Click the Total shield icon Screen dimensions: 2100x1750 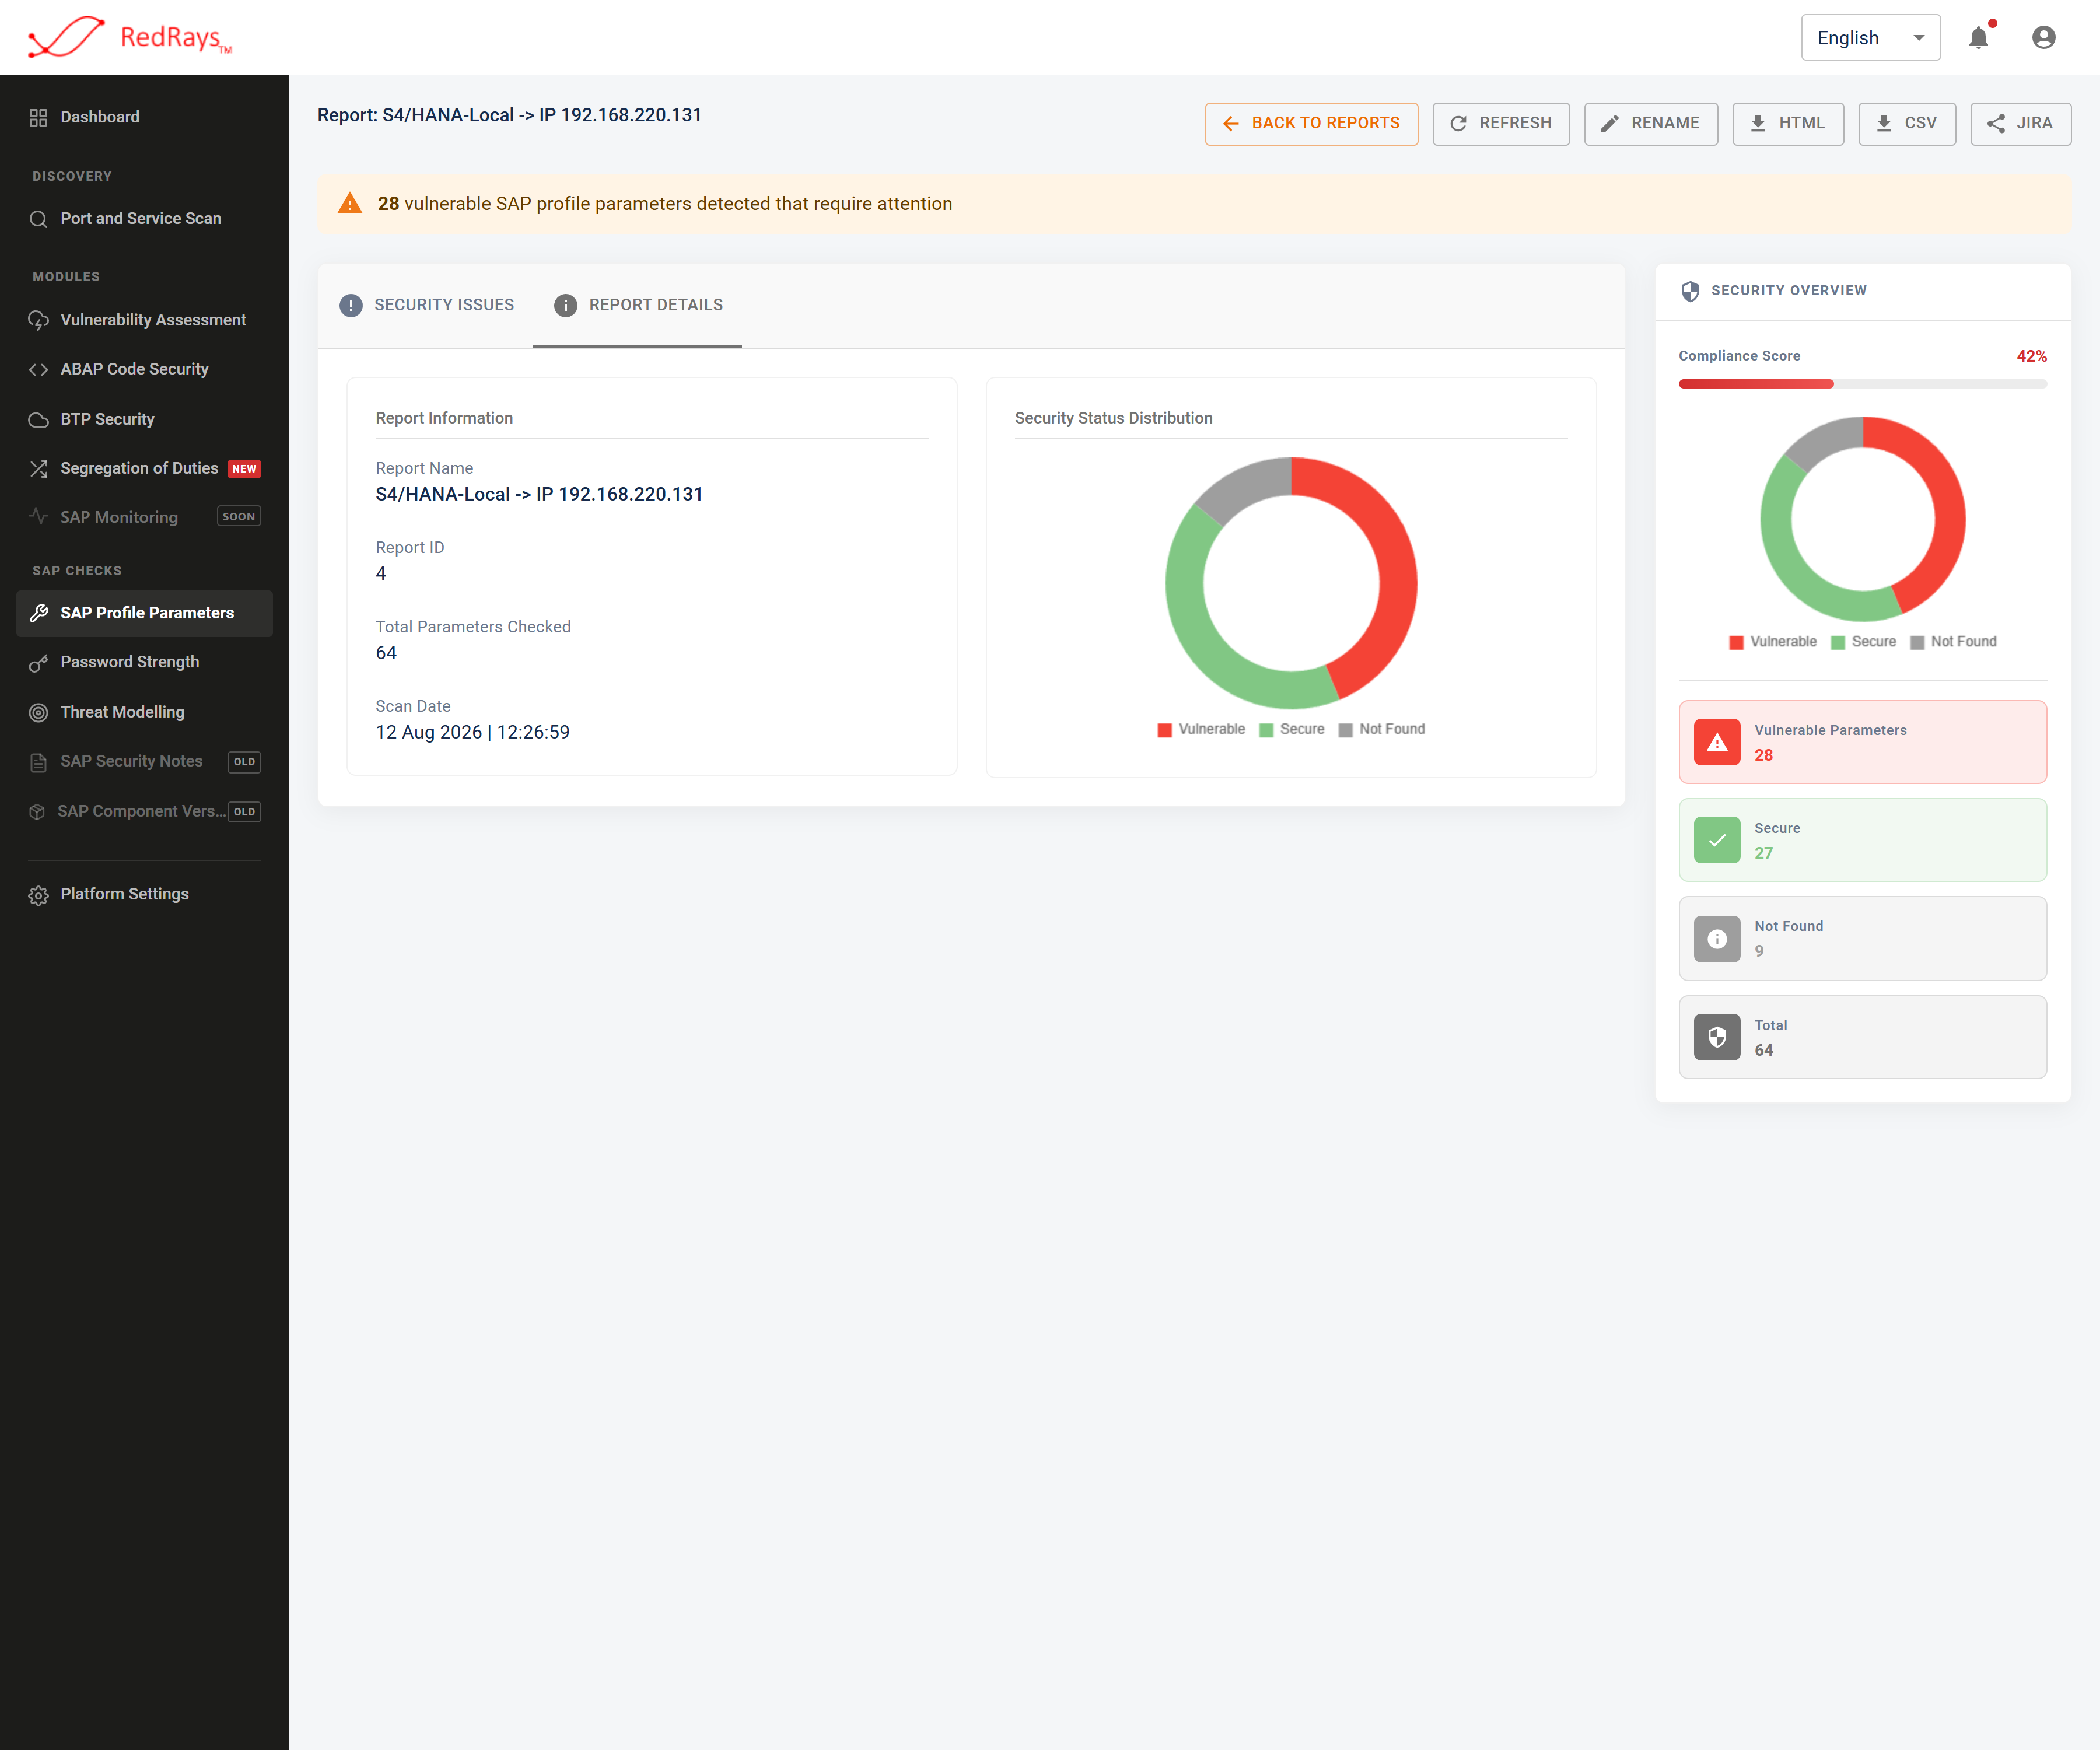coord(1717,1037)
